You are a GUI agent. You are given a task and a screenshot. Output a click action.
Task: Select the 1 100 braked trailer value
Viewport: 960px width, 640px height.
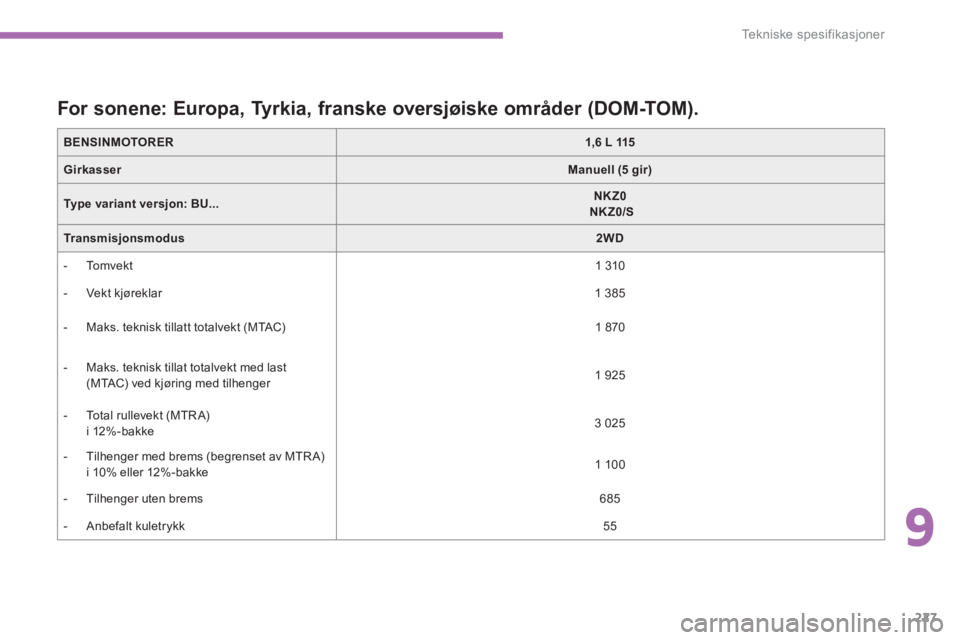tap(610, 464)
